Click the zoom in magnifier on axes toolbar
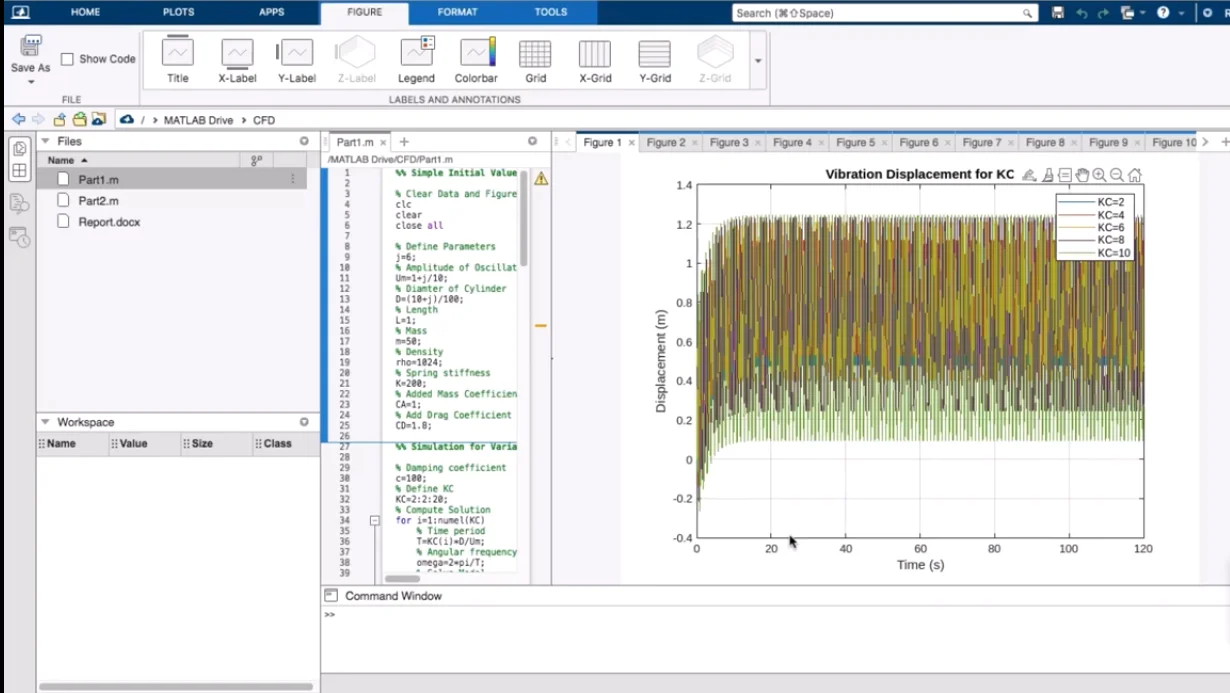The height and width of the screenshot is (693, 1230). tap(1099, 175)
